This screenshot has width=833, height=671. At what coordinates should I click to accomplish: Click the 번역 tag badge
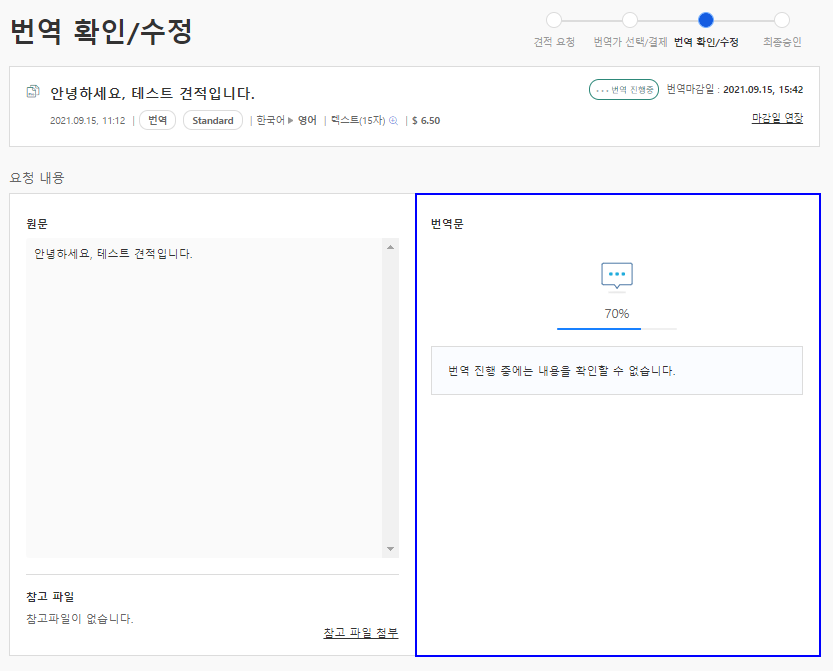pos(157,120)
